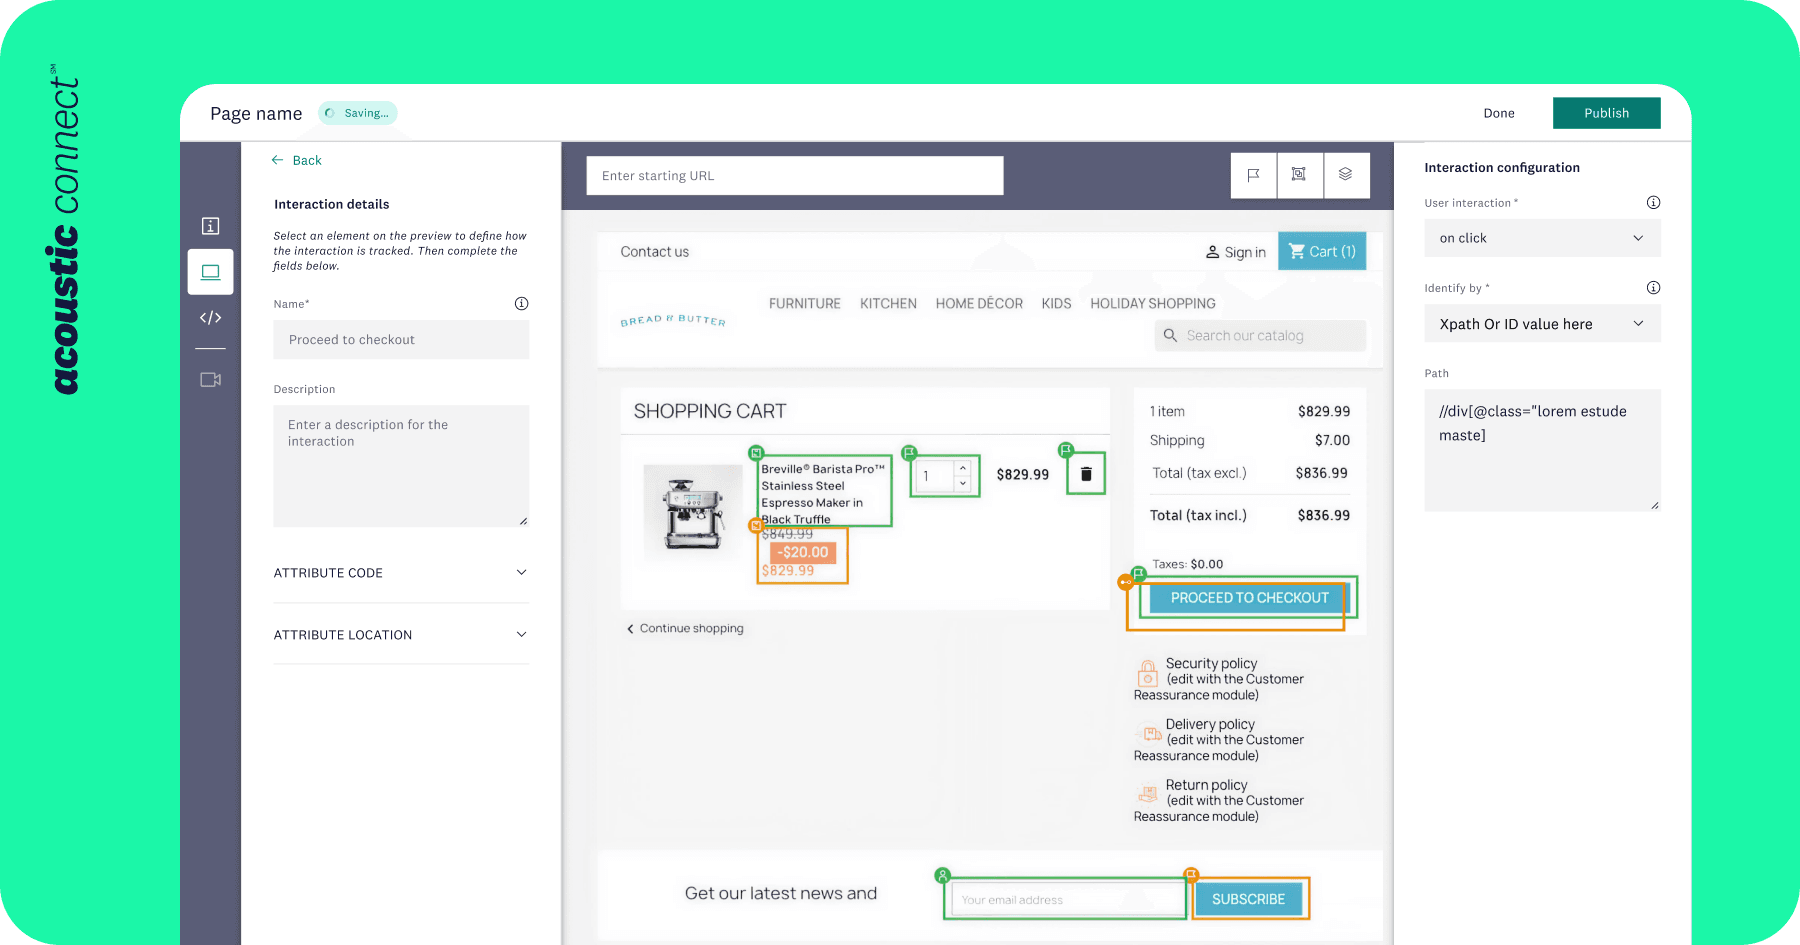Expand the ATTRIBUTE CODE section
This screenshot has height=945, width=1800.
(400, 573)
